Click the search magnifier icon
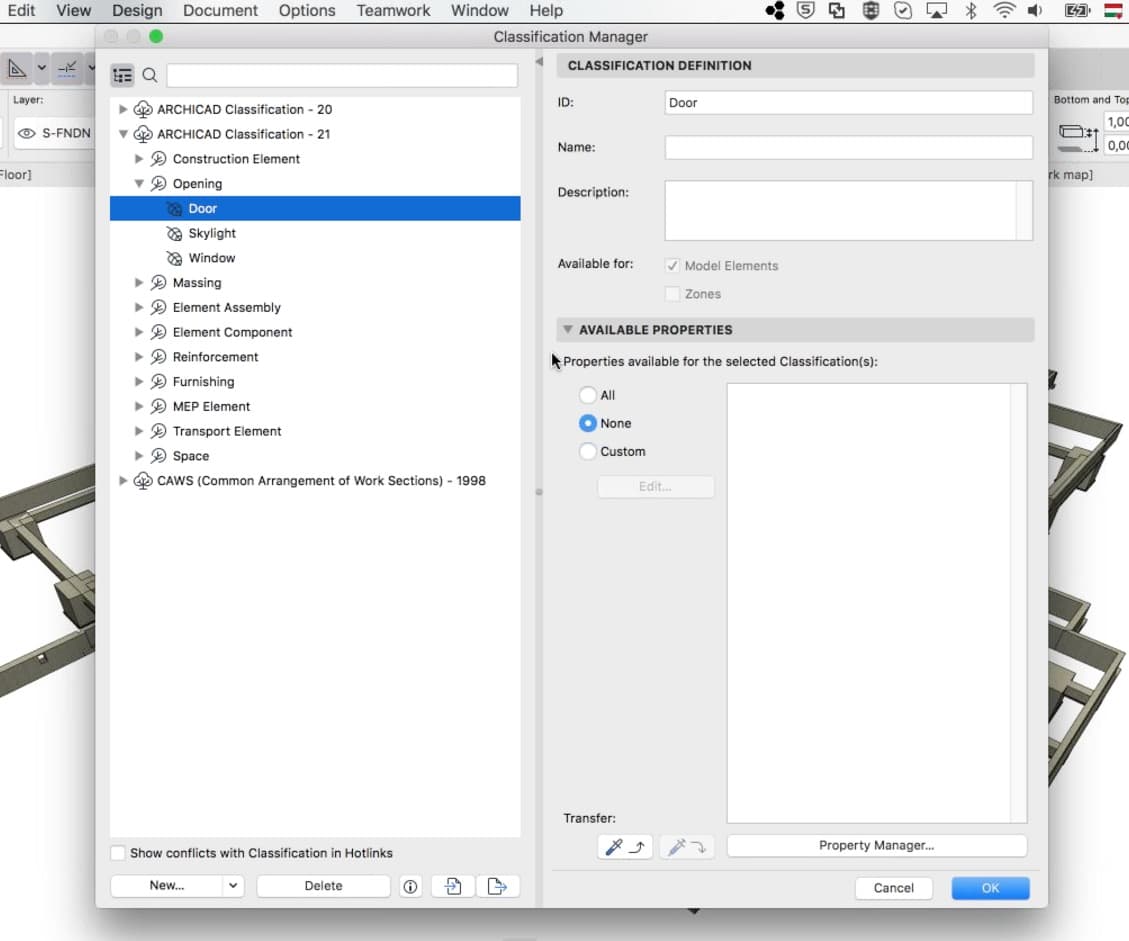Screen dimensions: 1129x941 (150, 75)
